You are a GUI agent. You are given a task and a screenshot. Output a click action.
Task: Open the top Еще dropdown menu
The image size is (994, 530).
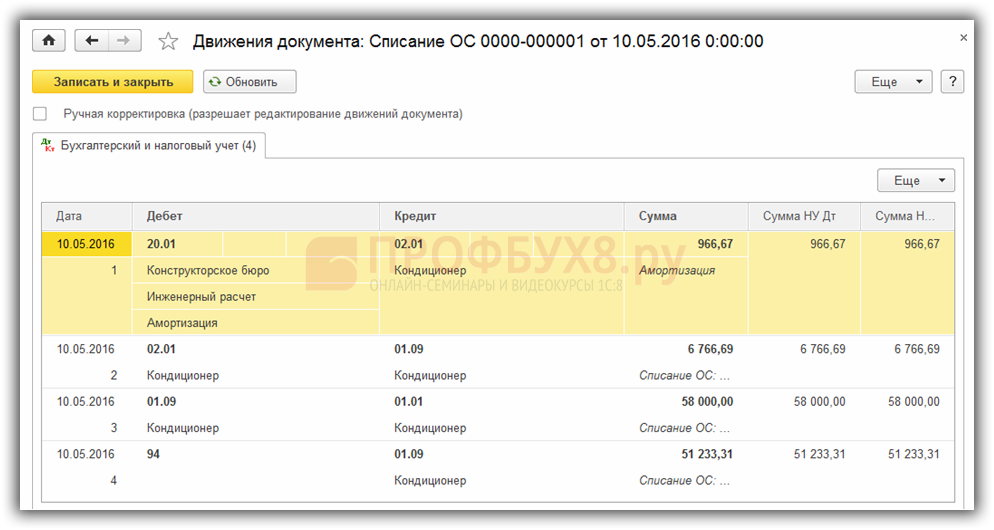[x=893, y=82]
